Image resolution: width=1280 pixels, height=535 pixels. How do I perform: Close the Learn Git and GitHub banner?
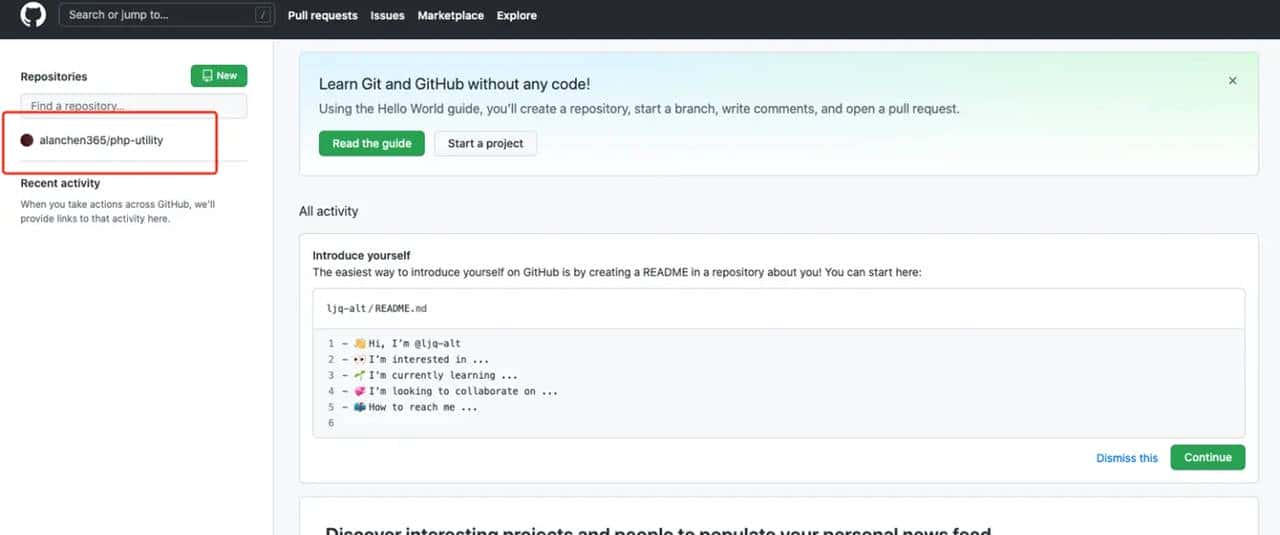(1232, 81)
